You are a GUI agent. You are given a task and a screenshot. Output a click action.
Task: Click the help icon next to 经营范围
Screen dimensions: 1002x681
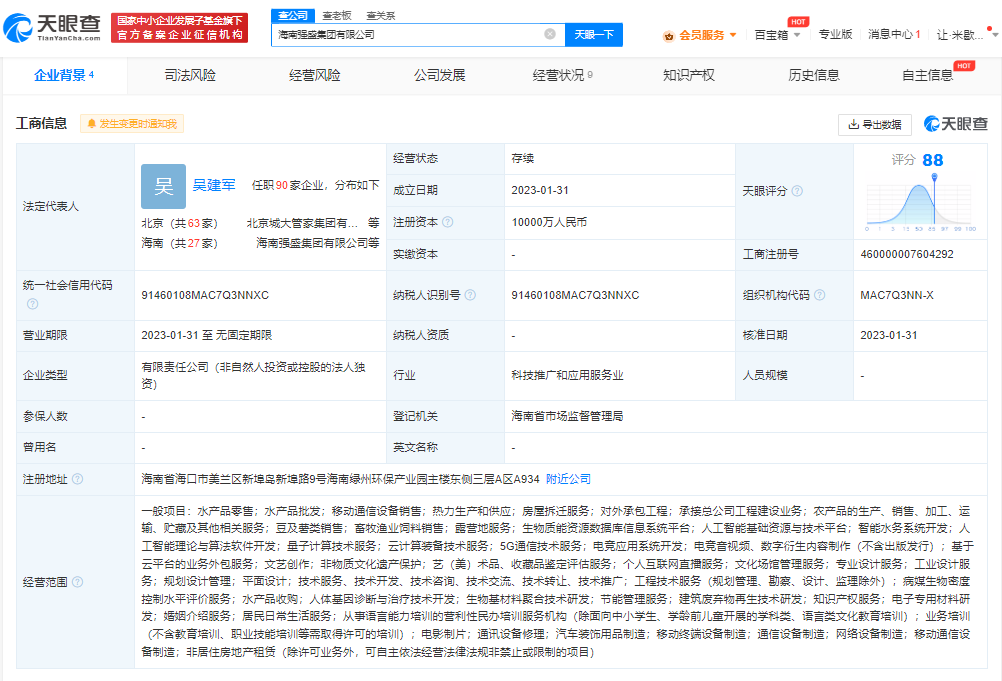tap(77, 581)
